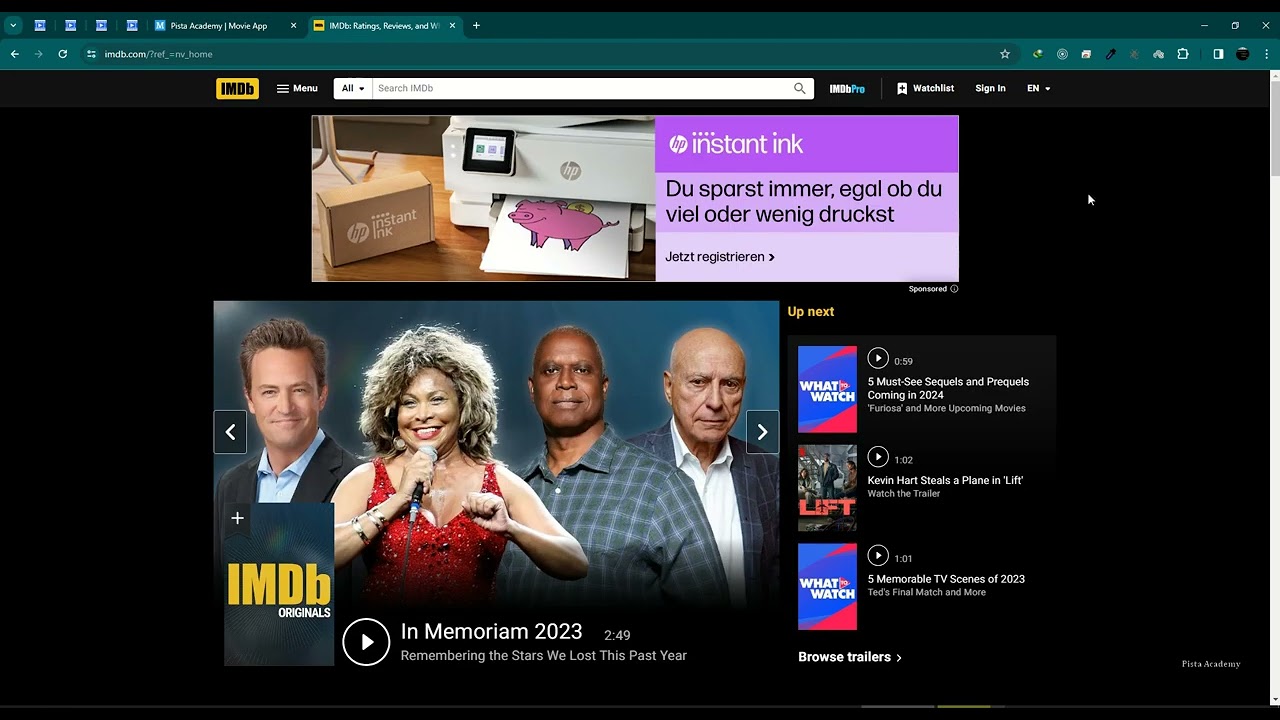Add In Memoriam 2023 to watchlist

237,518
